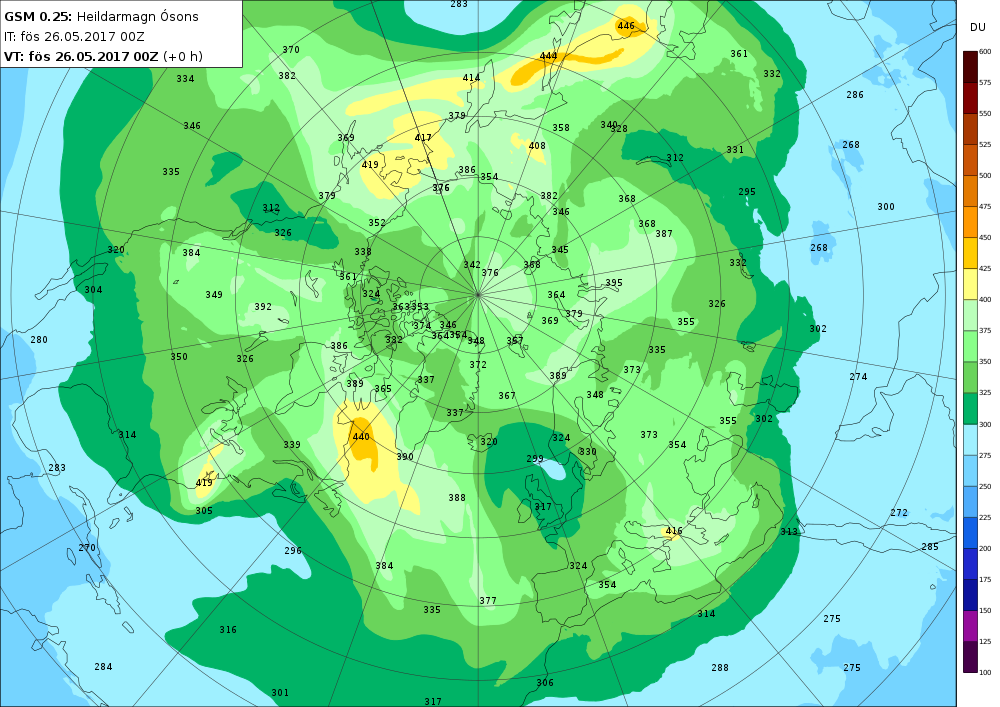Select the dark green 300–325 legend swatch
Viewport: 1000px width, 707px height.
970,409
